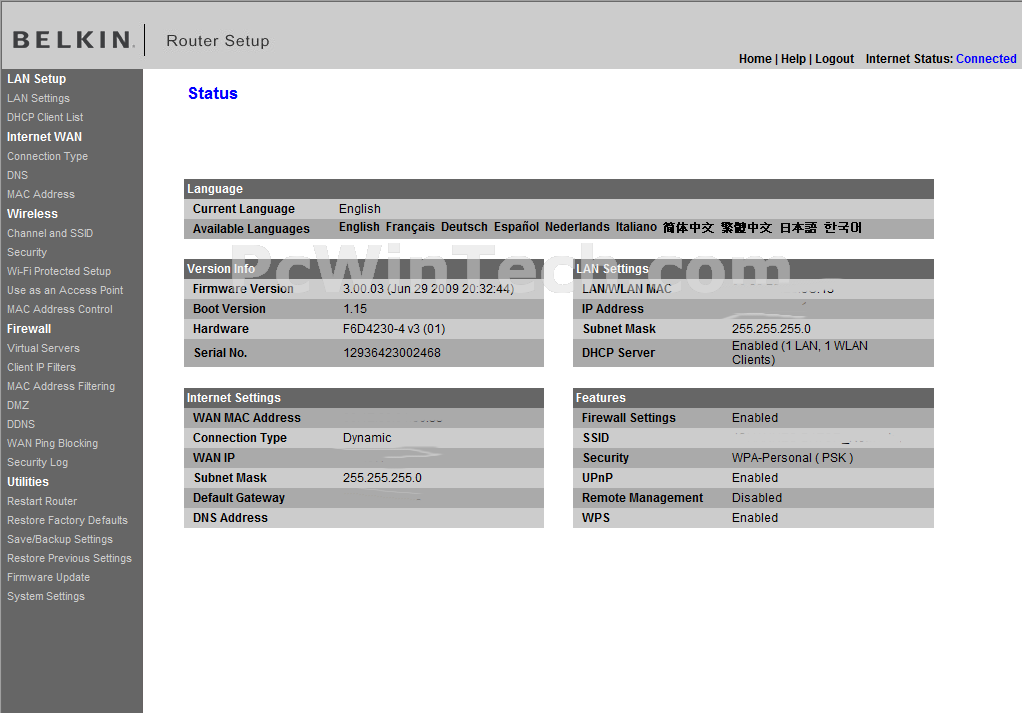1022x713 pixels.
Task: Switch language to 繁體中文
Action: pyautogui.click(x=746, y=227)
